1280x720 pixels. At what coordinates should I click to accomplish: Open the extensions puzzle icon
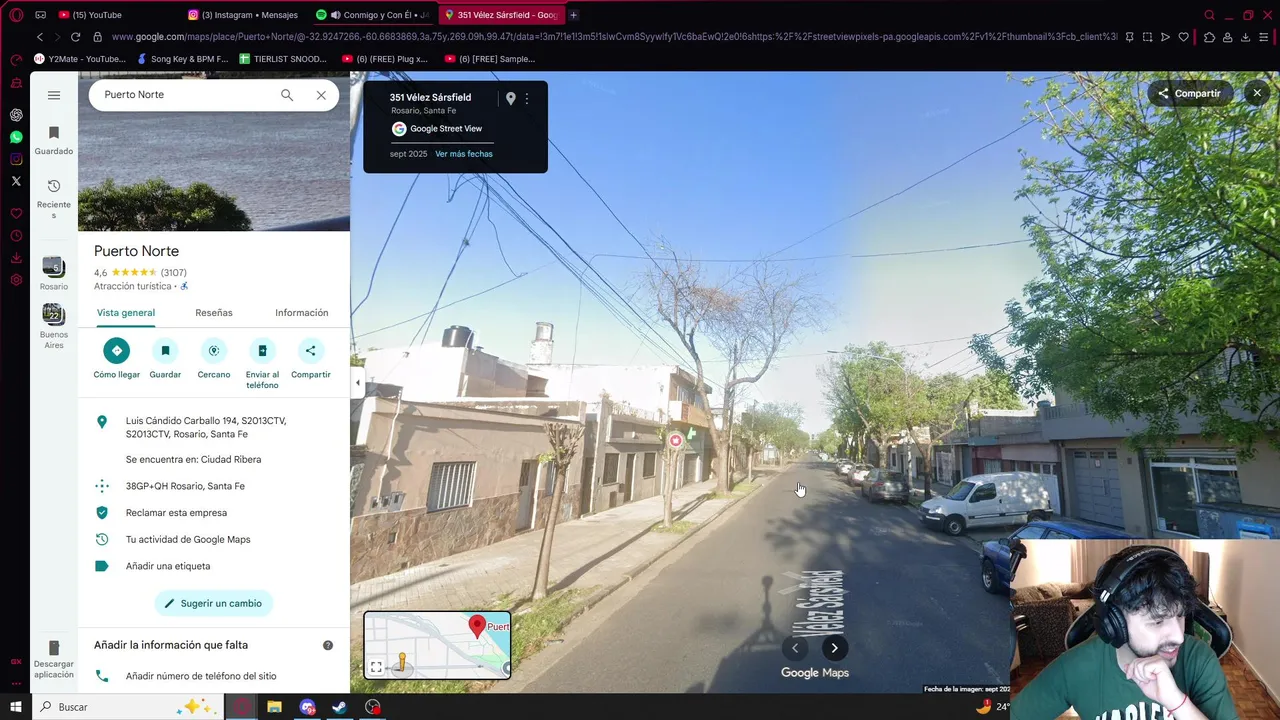(1208, 37)
